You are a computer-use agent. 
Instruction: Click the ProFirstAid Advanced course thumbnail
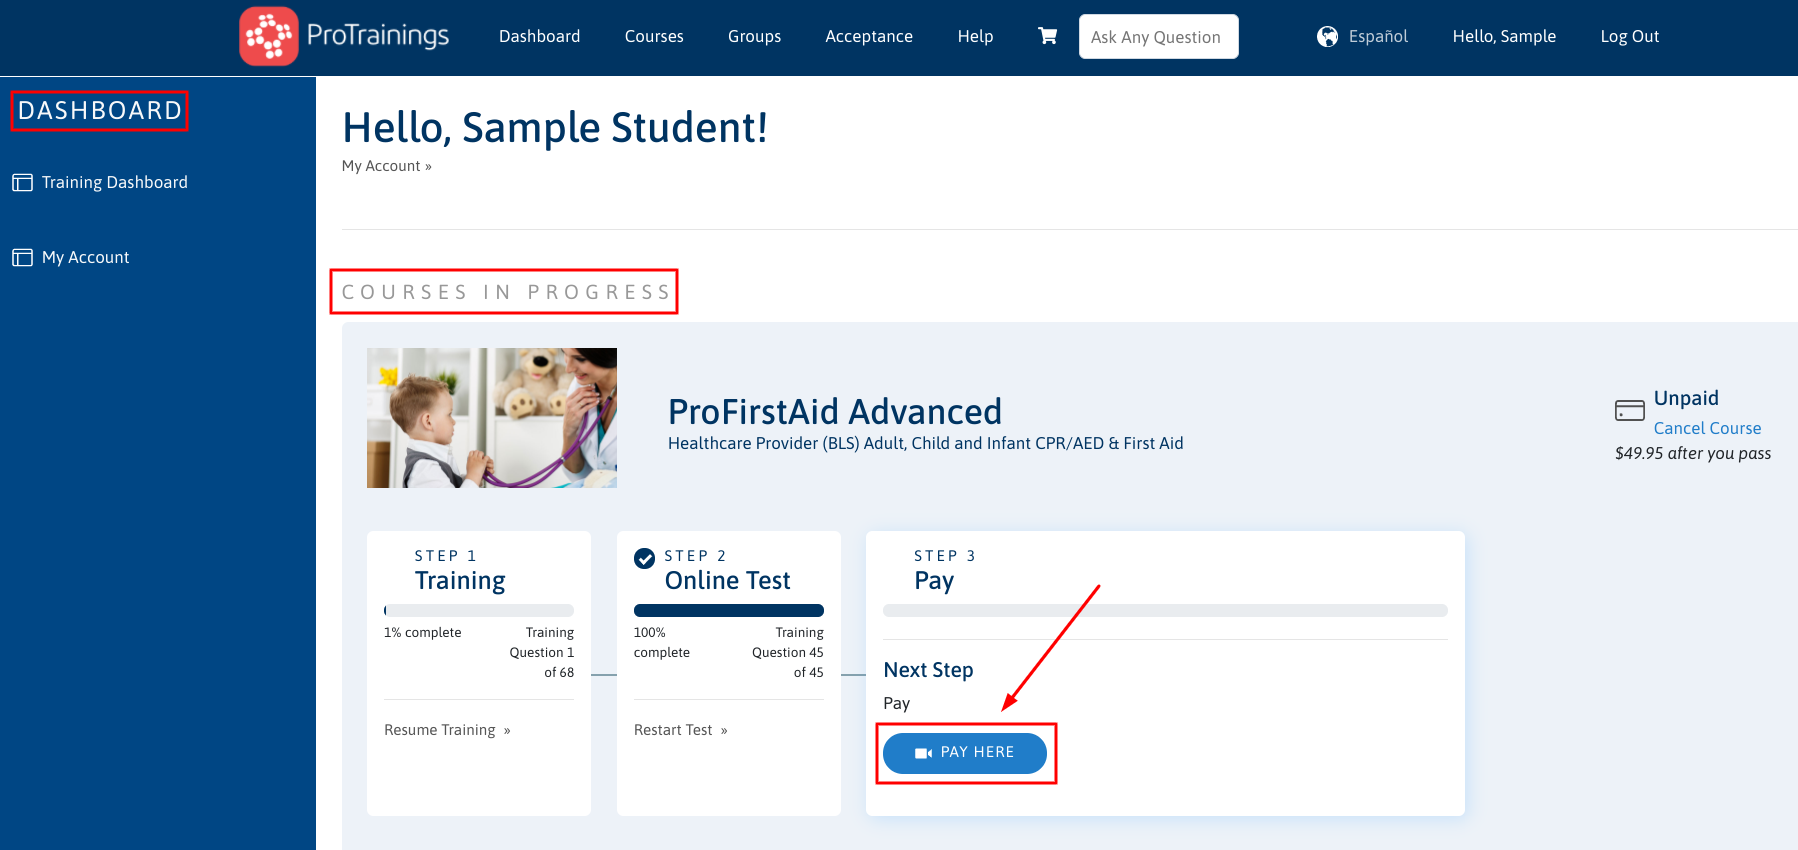[x=492, y=418]
